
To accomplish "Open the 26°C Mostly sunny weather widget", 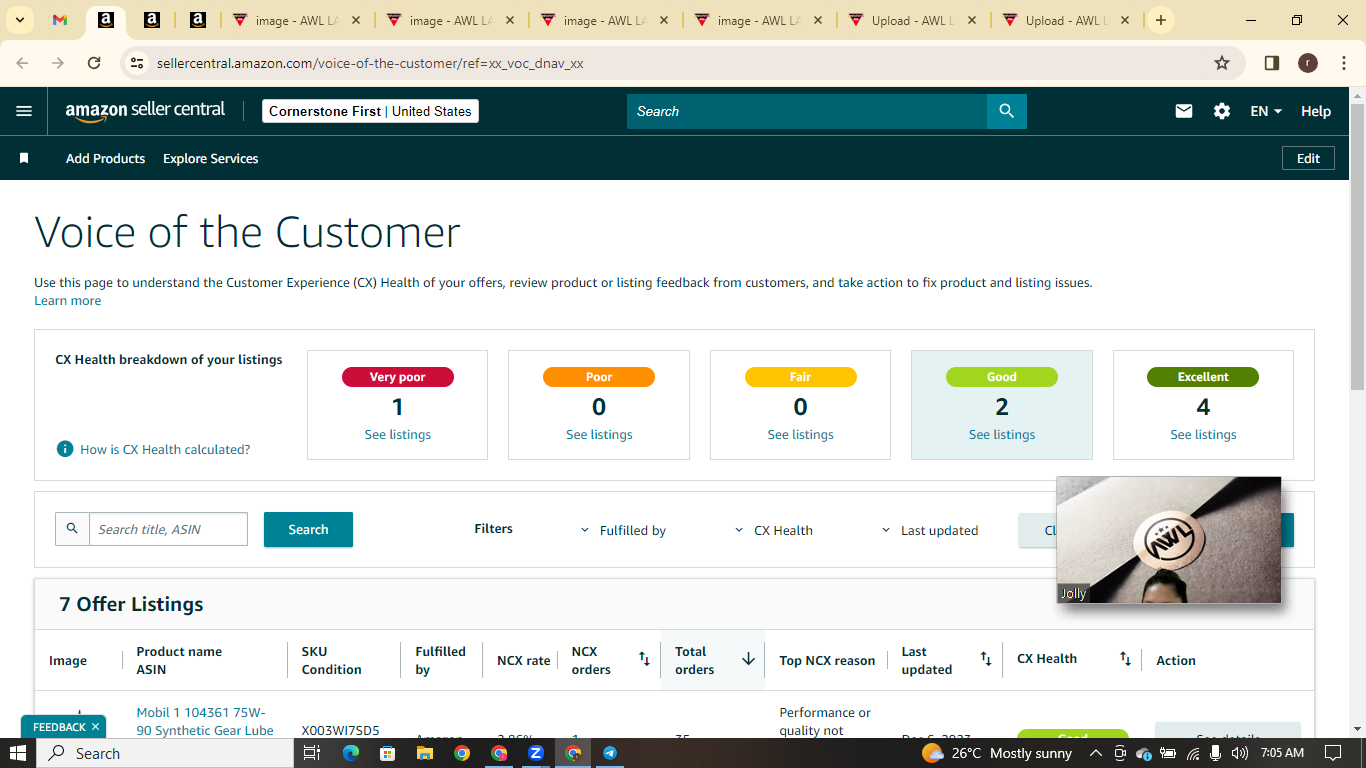I will click(997, 753).
